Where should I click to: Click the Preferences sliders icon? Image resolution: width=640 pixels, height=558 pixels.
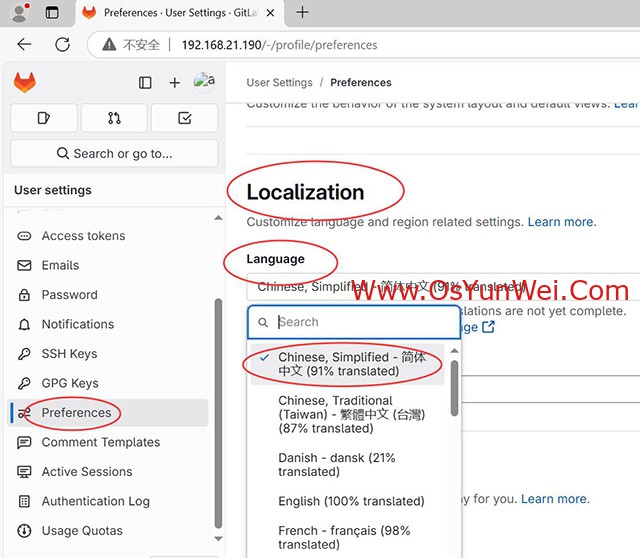tap(24, 413)
